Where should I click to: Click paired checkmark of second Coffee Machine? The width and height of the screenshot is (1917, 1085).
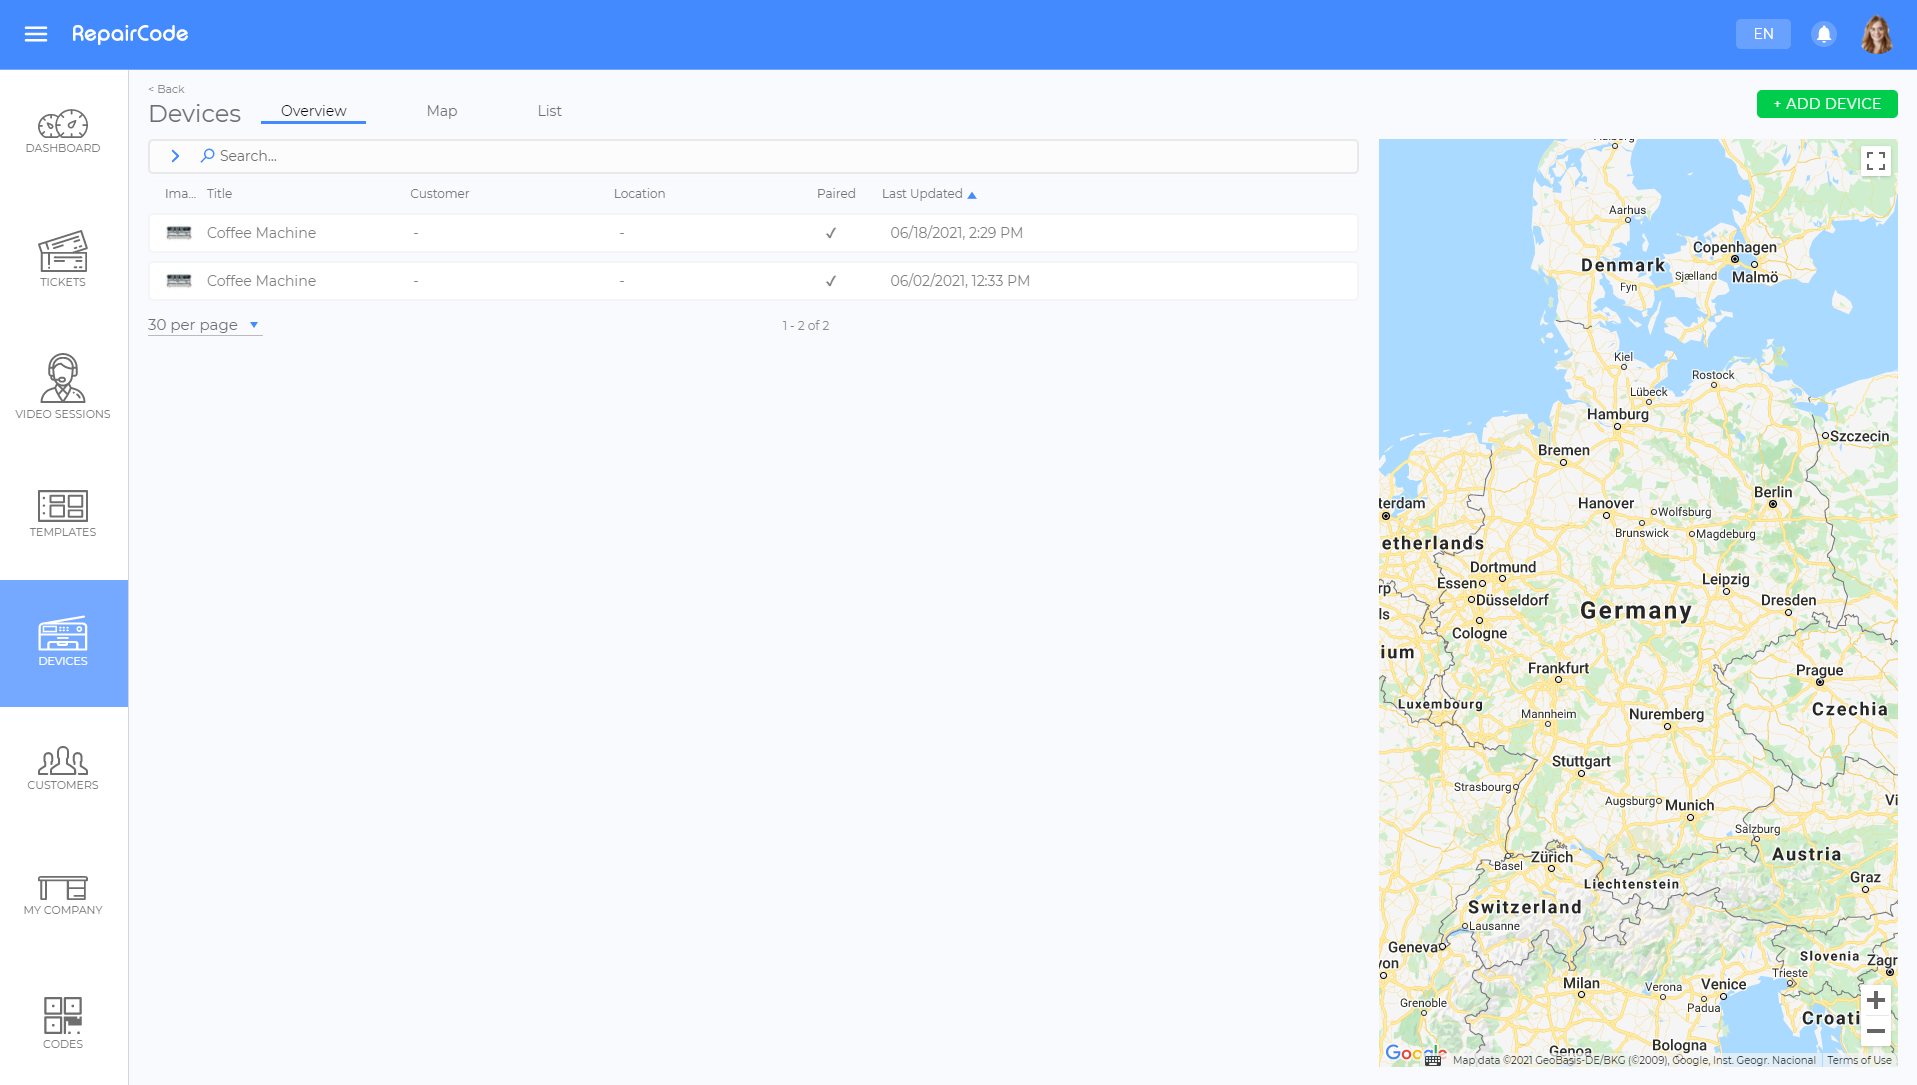point(830,281)
